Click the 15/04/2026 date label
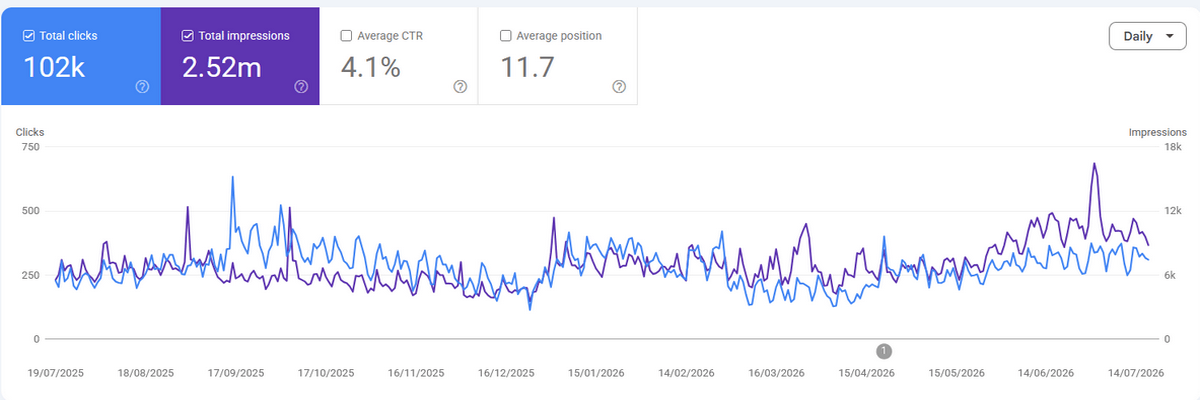Screen dimensions: 1200x400 (867, 372)
